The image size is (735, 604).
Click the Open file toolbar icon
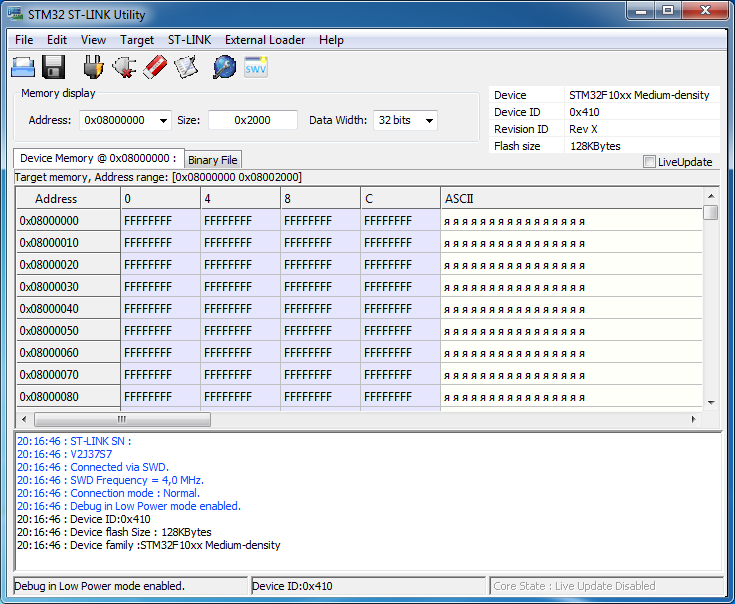(23, 67)
